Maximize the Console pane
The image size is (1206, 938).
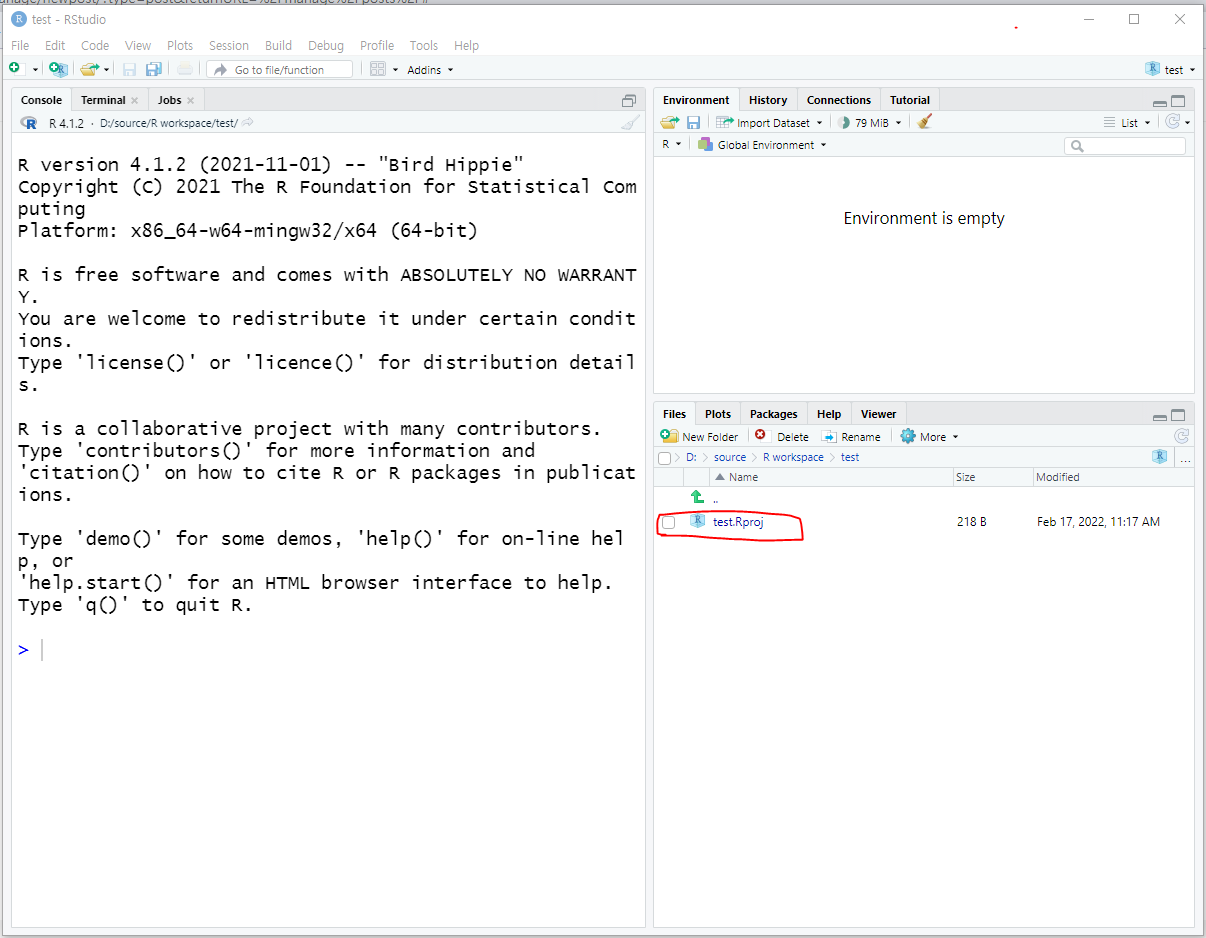[x=629, y=100]
